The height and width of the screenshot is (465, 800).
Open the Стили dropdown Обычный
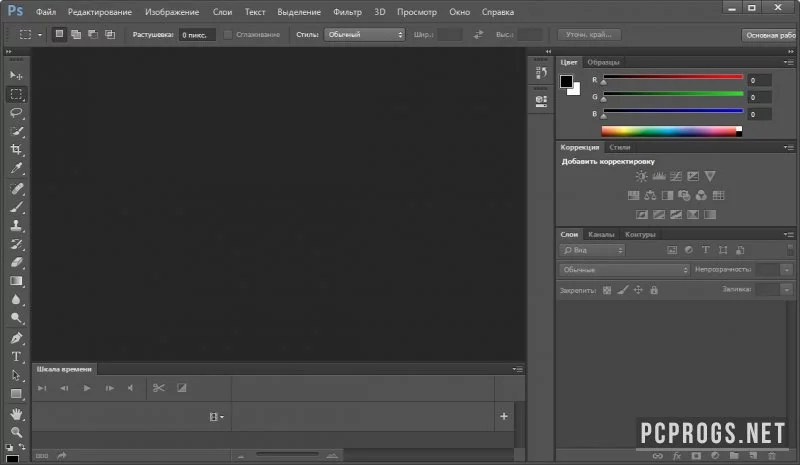[x=364, y=34]
